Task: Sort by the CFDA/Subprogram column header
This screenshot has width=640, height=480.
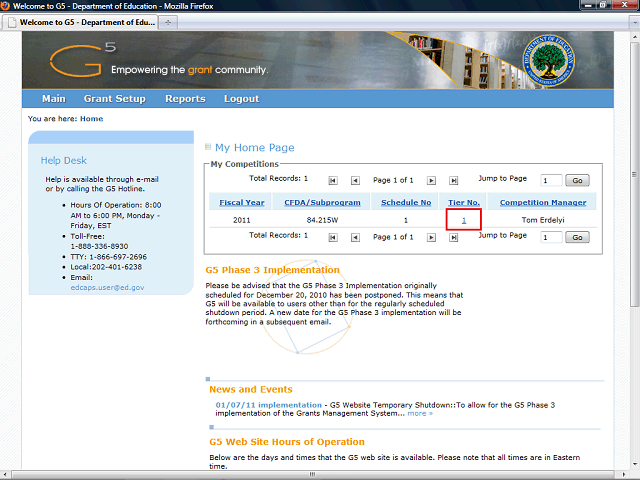Action: point(322,202)
